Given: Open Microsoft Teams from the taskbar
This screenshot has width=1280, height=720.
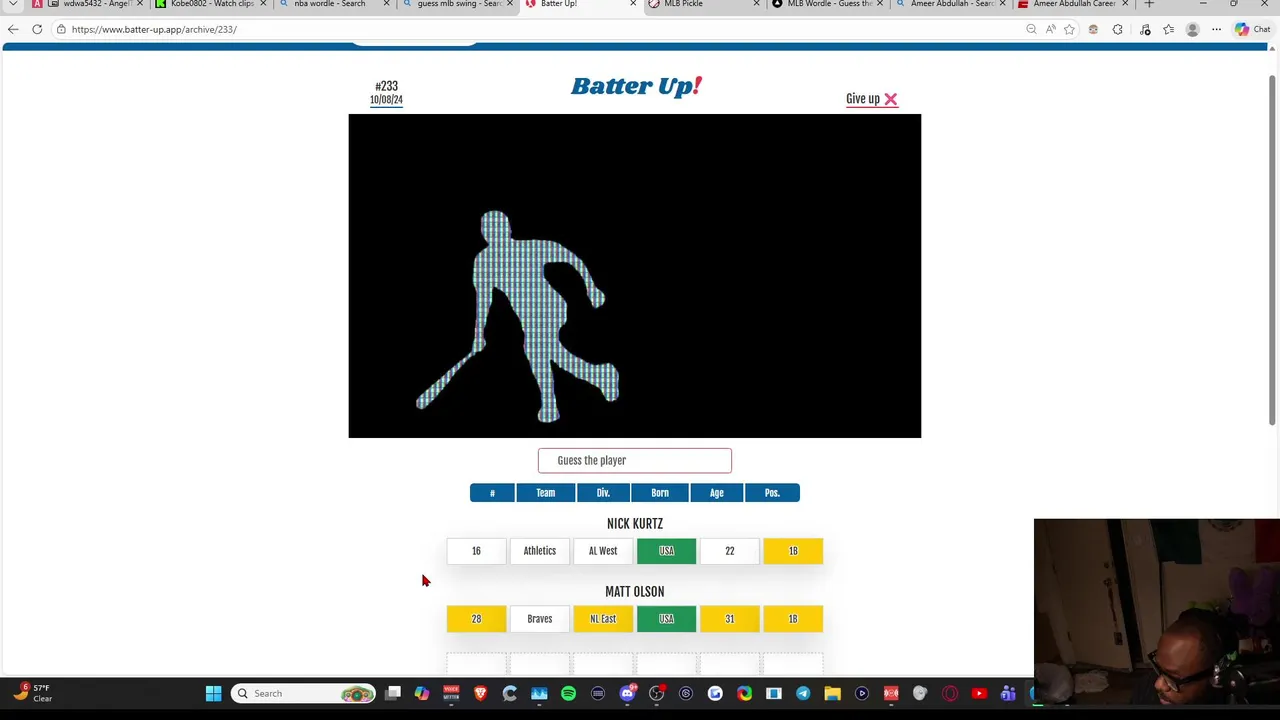Looking at the screenshot, I should point(1008,693).
